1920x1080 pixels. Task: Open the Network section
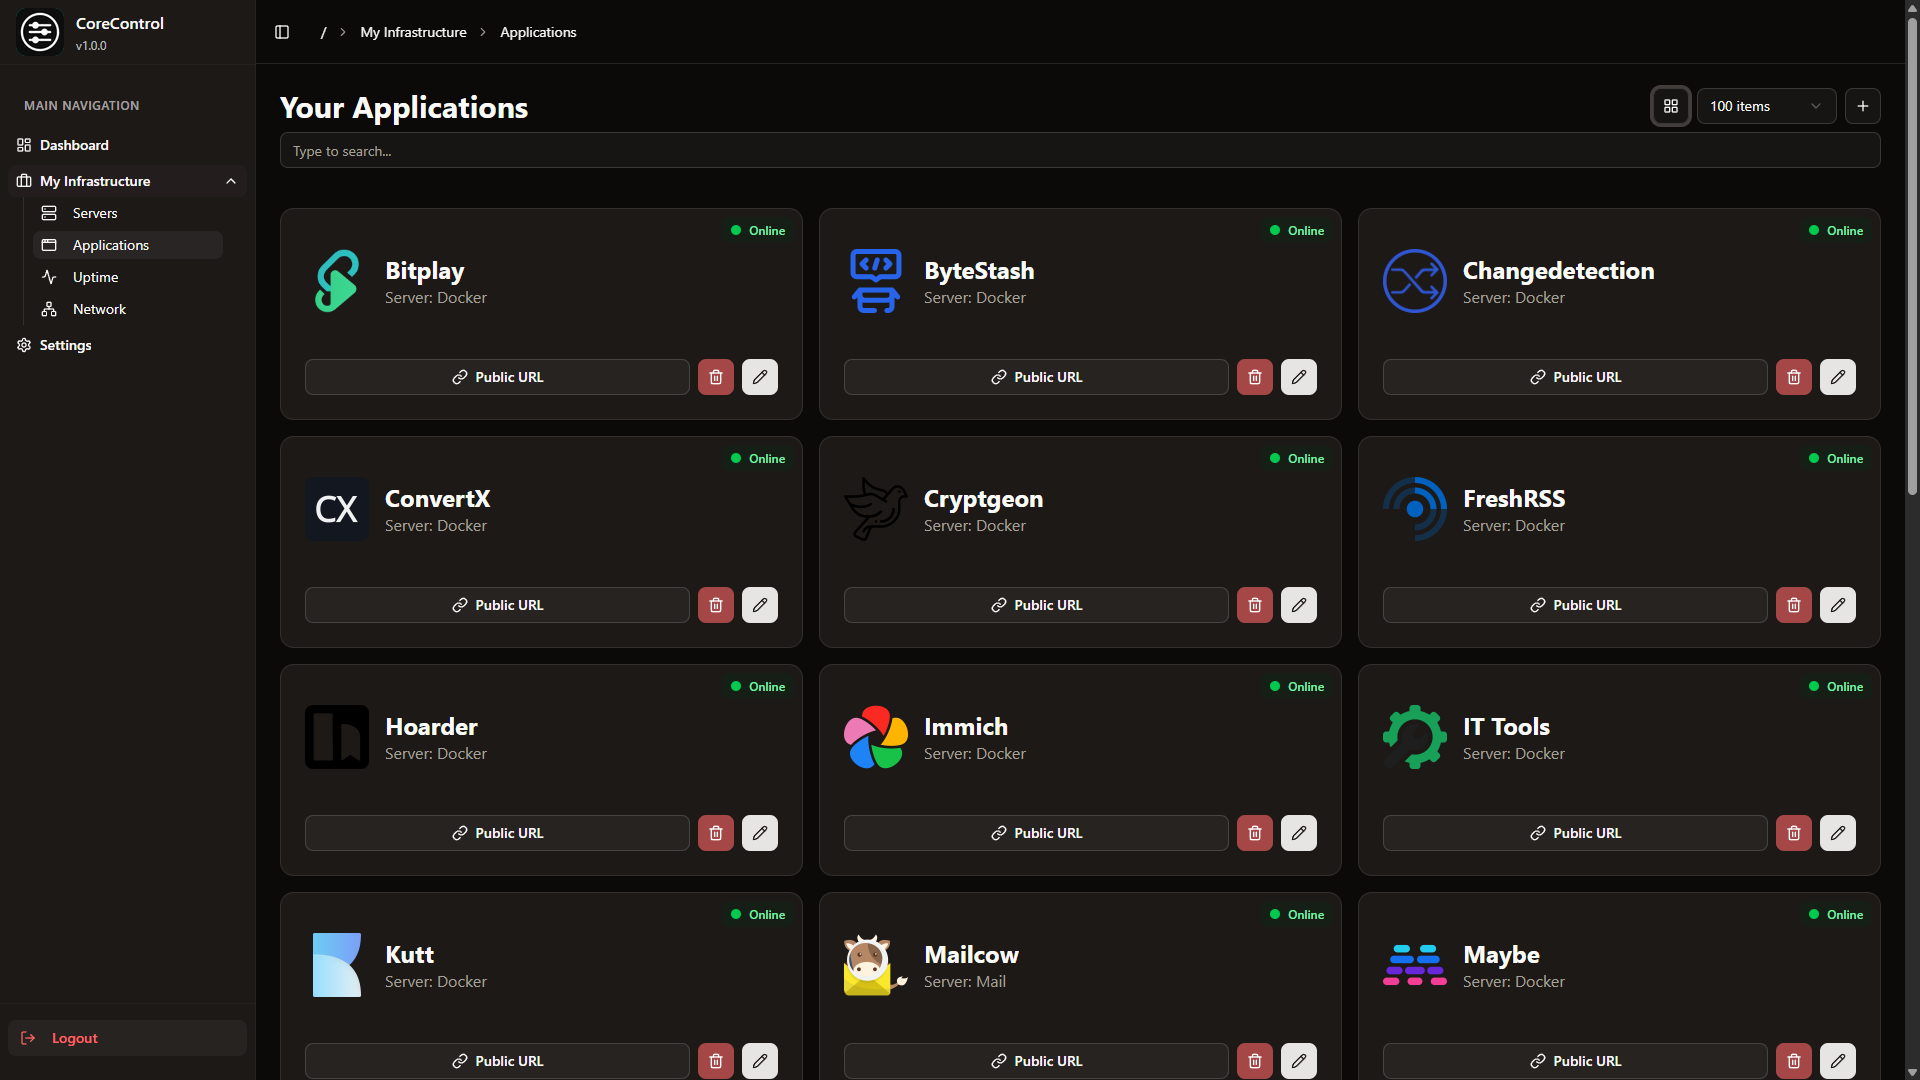click(x=99, y=309)
